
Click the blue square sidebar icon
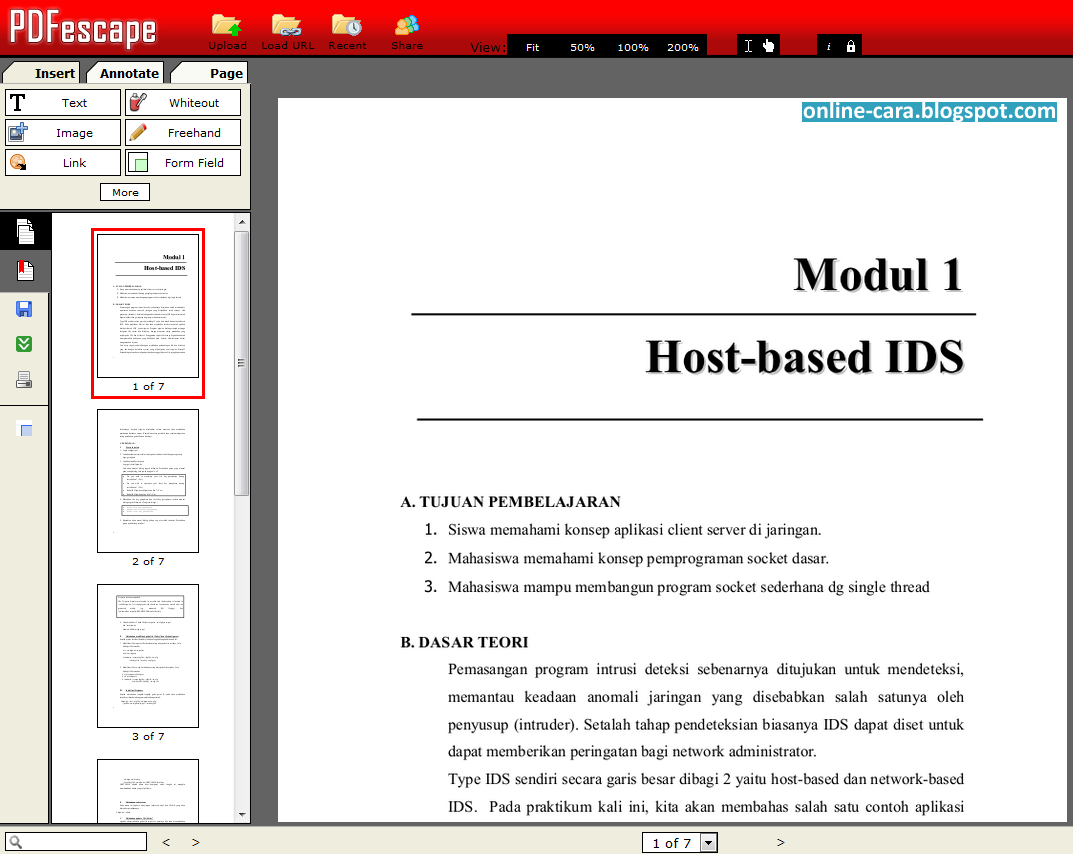(x=25, y=430)
